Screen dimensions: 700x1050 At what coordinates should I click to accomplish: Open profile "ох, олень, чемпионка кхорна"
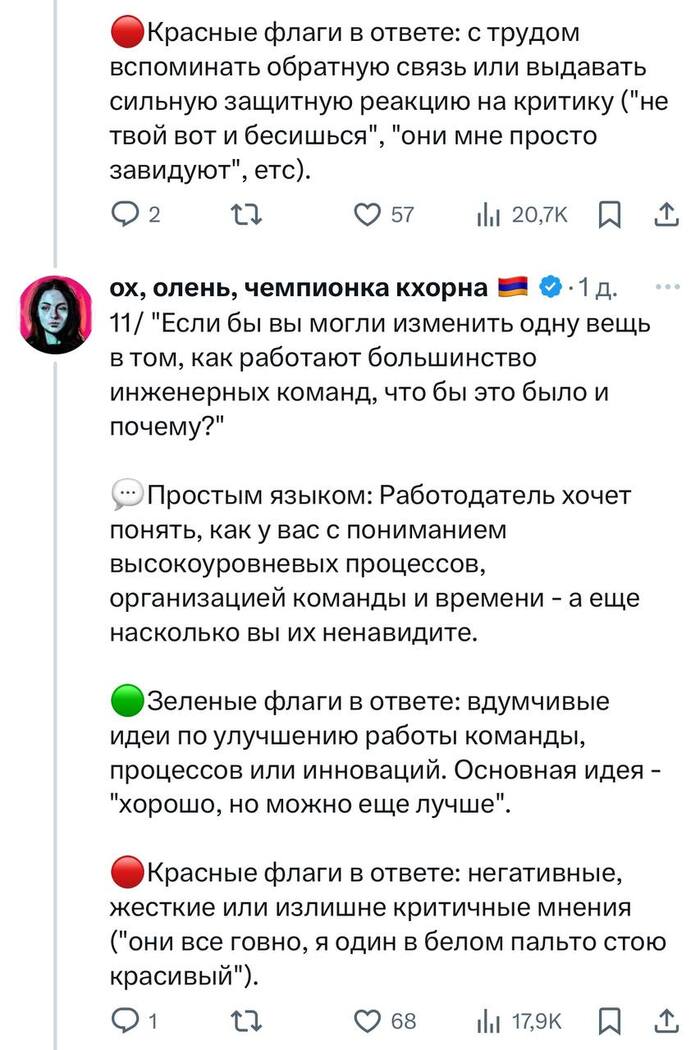tap(299, 289)
